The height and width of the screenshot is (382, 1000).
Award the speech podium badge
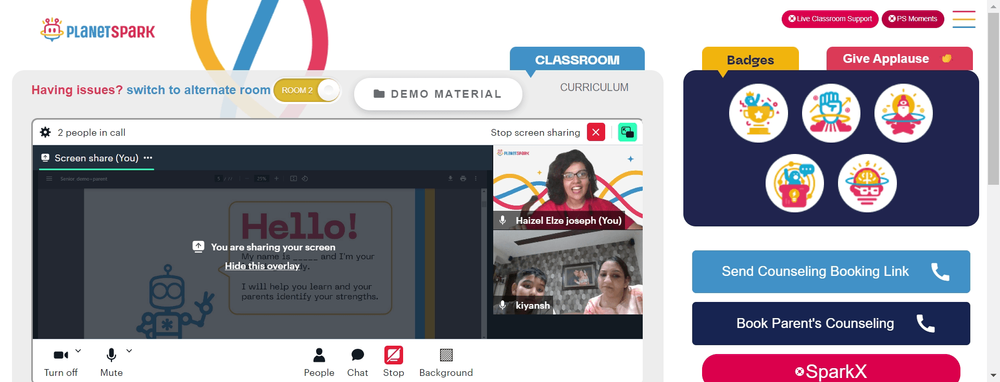(795, 183)
